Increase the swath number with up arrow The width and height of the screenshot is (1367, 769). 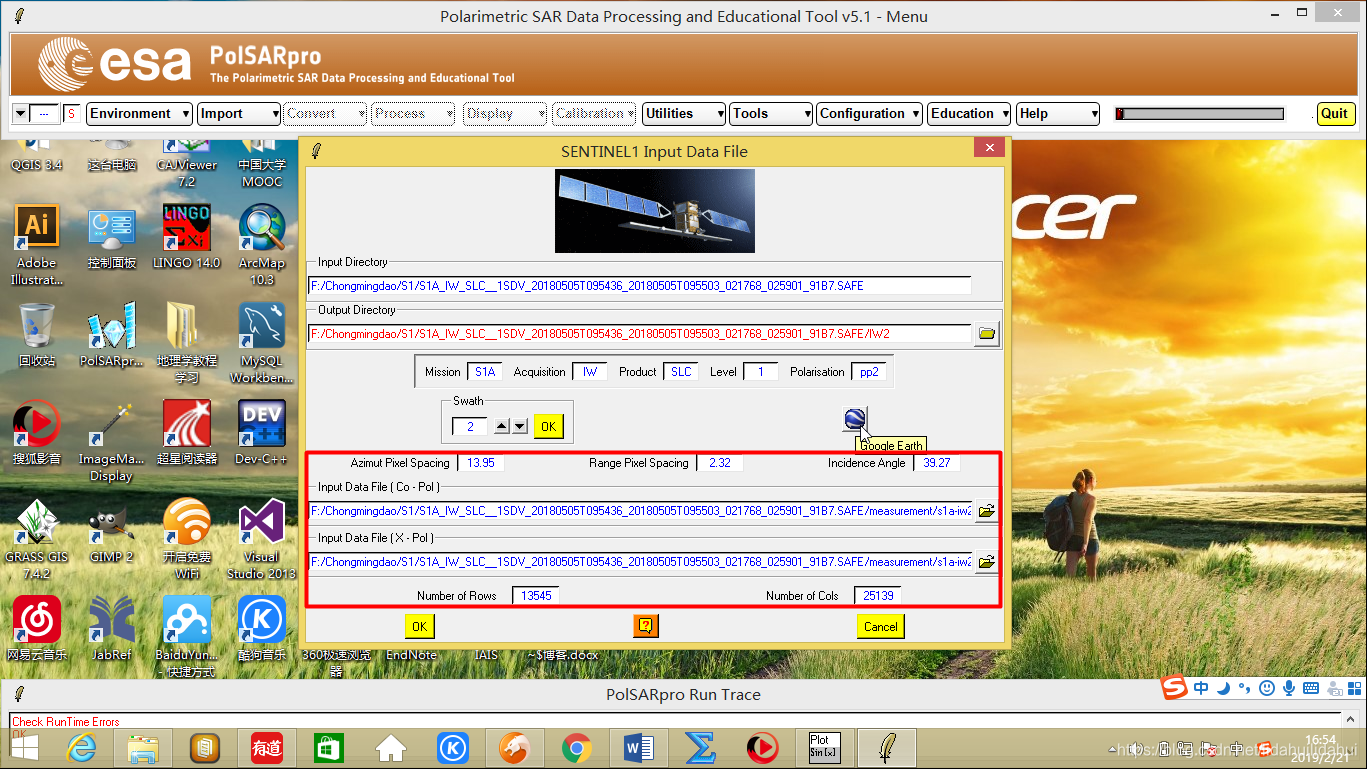coord(503,426)
